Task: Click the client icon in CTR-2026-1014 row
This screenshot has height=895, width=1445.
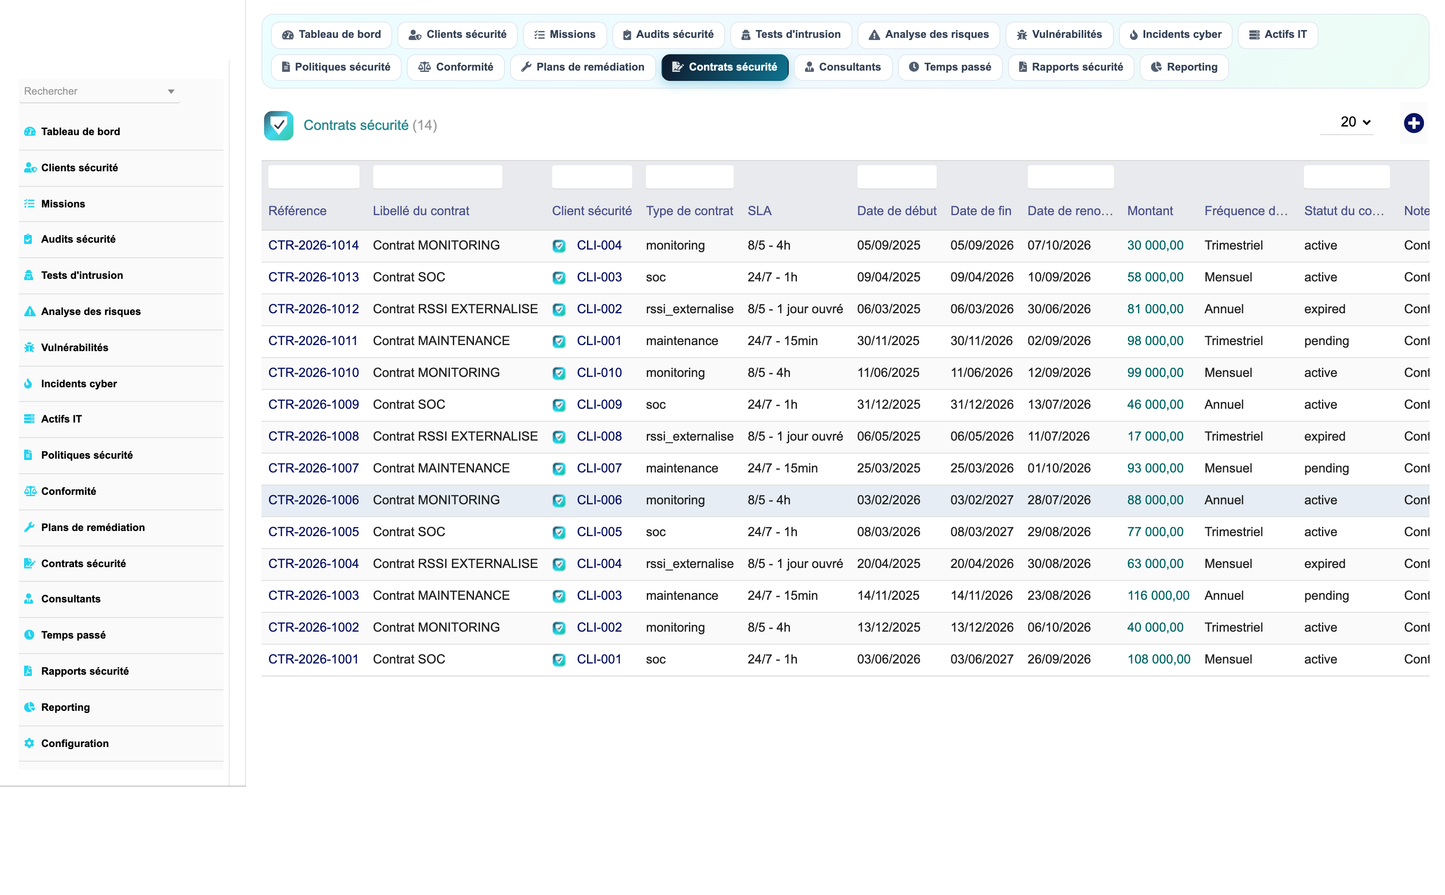Action: [x=559, y=246]
